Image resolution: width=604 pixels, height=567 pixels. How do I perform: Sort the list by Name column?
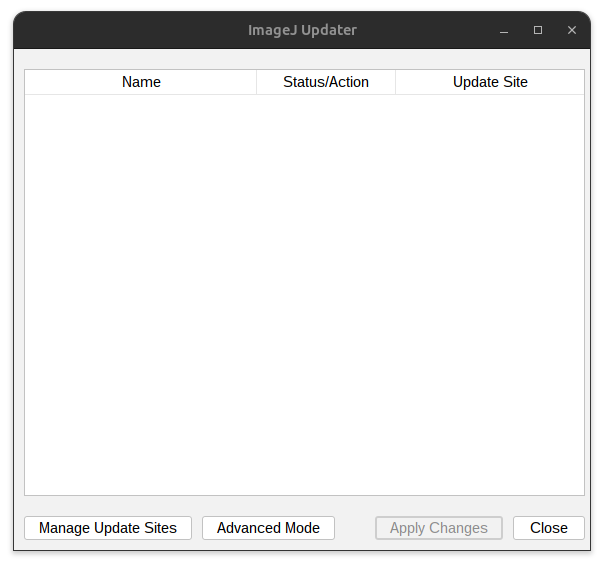click(141, 82)
